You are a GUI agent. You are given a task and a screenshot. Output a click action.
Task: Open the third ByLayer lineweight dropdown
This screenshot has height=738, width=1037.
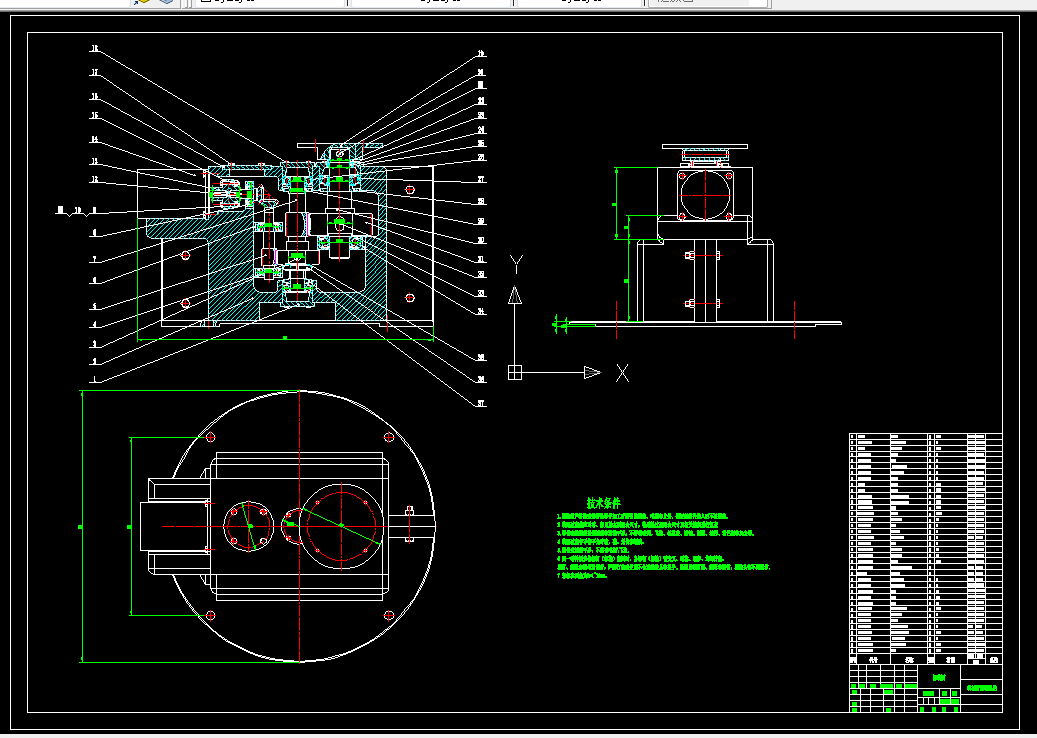click(579, 2)
